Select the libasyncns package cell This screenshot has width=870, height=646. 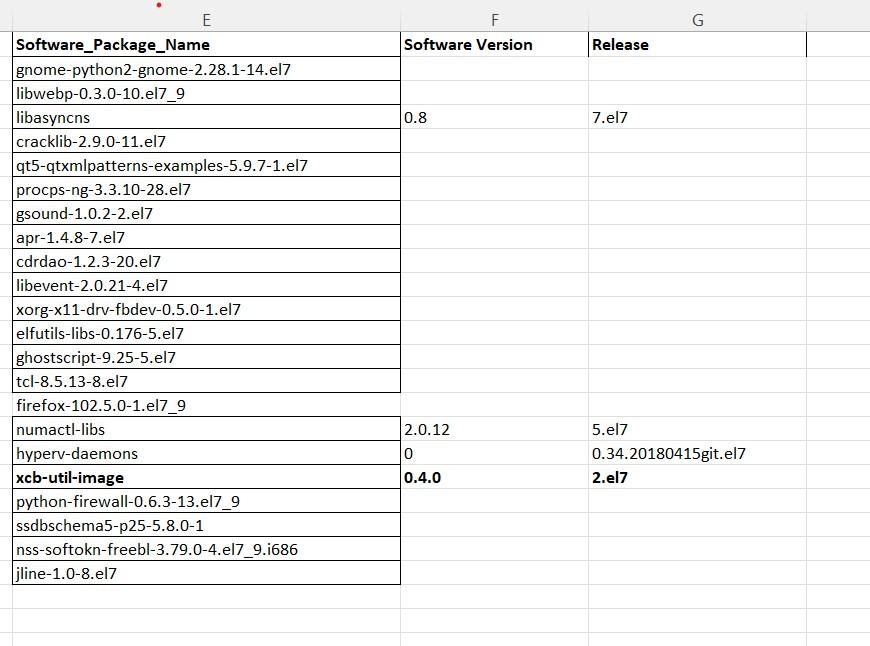click(56, 117)
